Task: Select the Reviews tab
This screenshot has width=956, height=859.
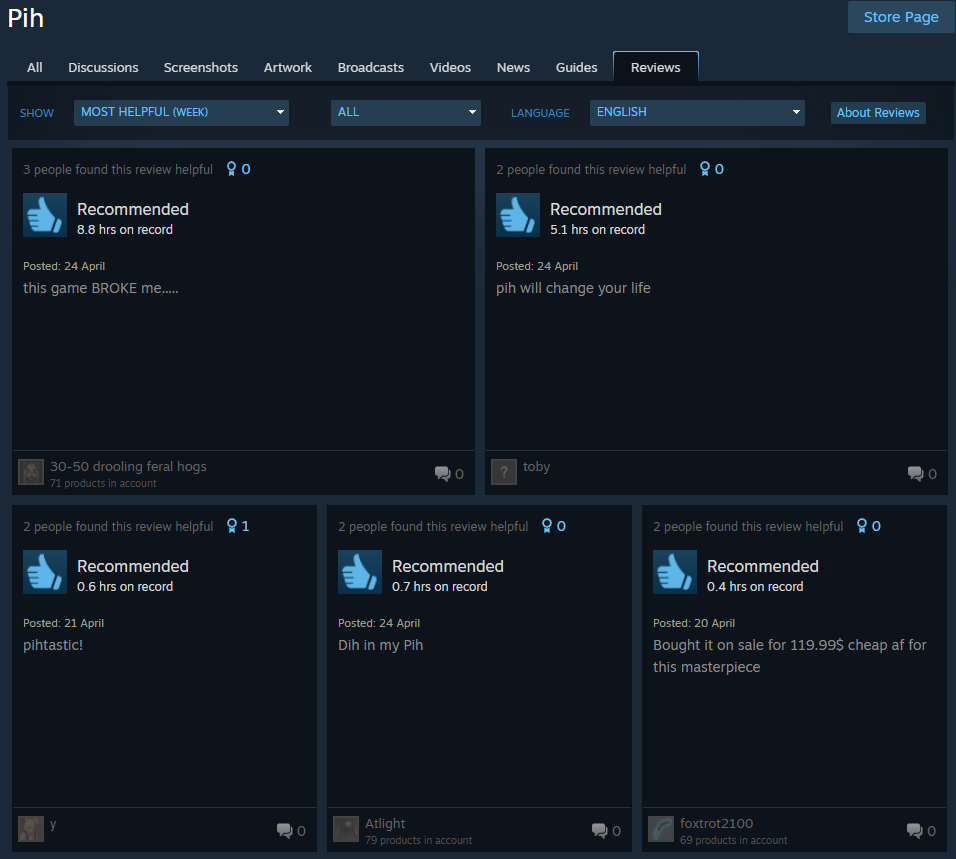Action: coord(655,67)
